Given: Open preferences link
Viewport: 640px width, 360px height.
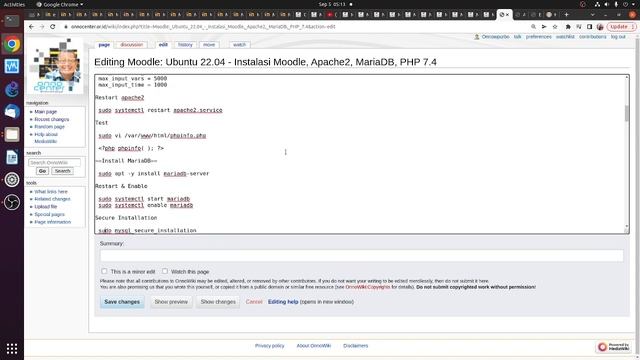Looking at the screenshot, I should tap(538, 37).
